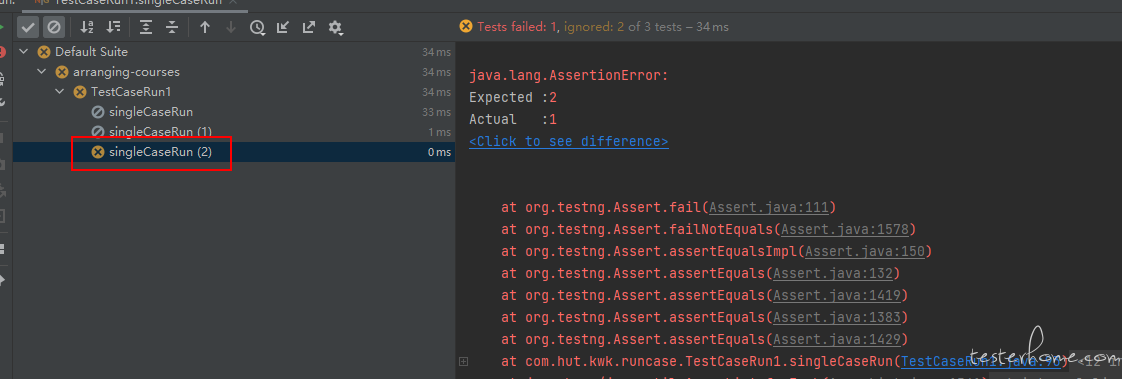Image resolution: width=1122 pixels, height=379 pixels.
Task: Open test history clock icon
Action: (257, 27)
